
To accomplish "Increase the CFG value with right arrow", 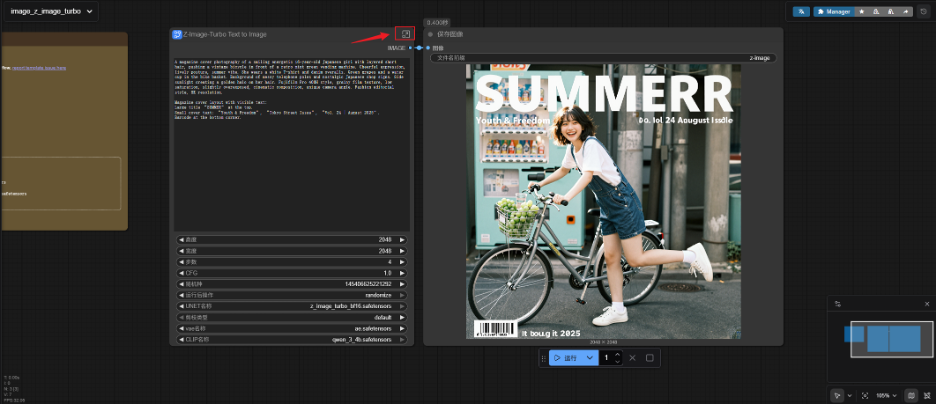I will tap(402, 272).
